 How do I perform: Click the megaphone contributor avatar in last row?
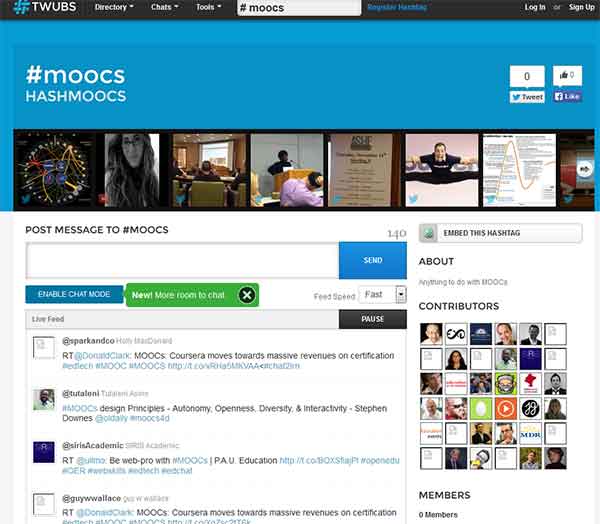coord(481,458)
